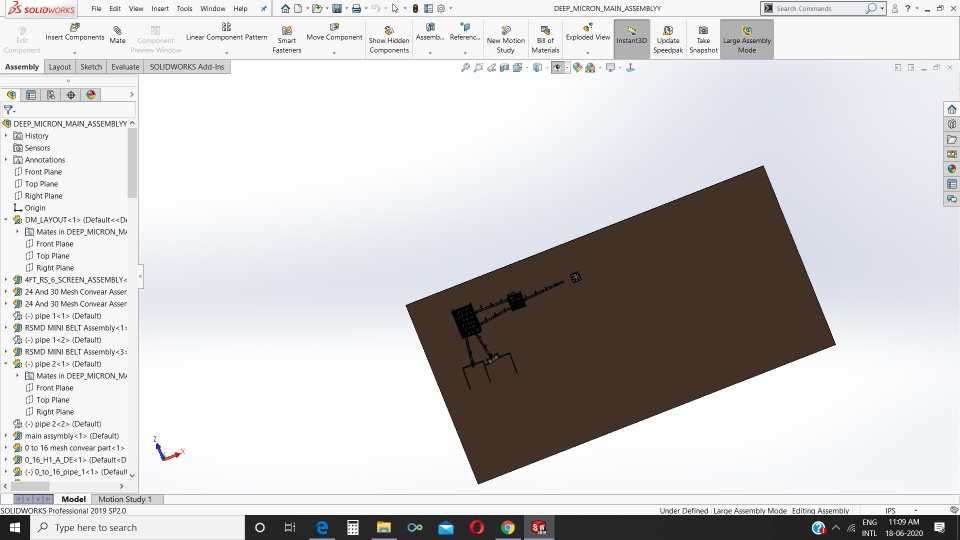Open Options gear icon
This screenshot has width=960, height=540.
441,9
